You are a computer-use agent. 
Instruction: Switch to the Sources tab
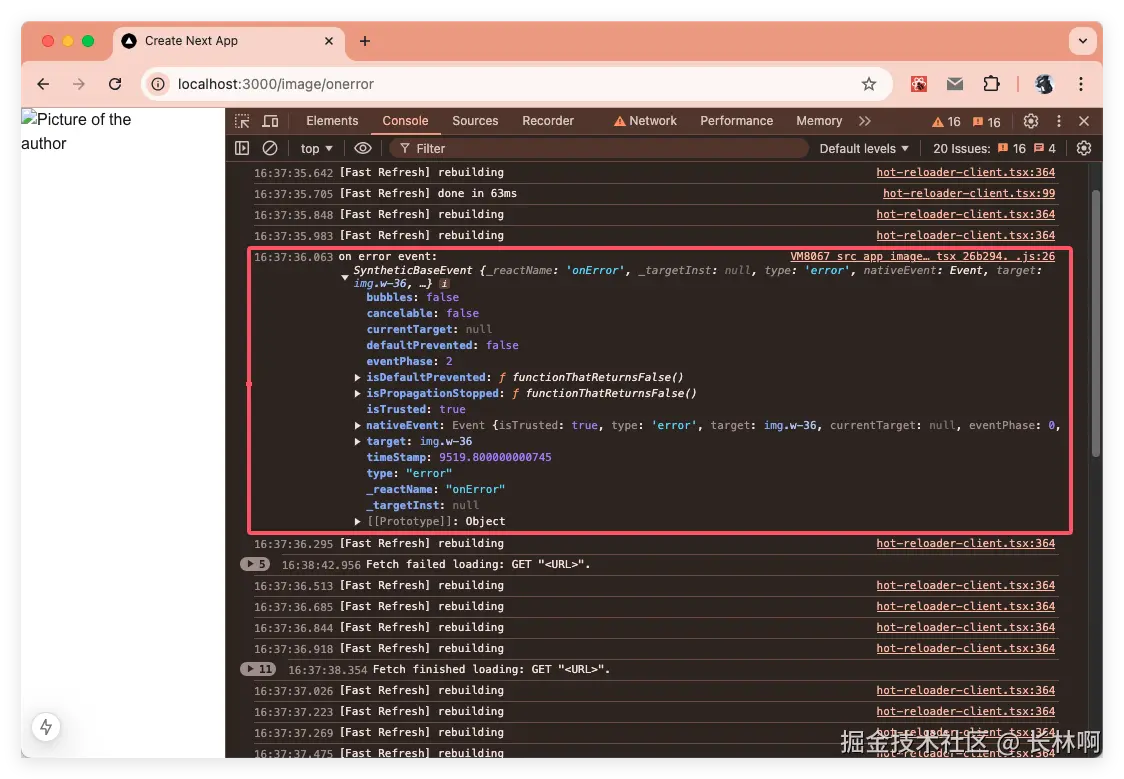click(x=475, y=121)
